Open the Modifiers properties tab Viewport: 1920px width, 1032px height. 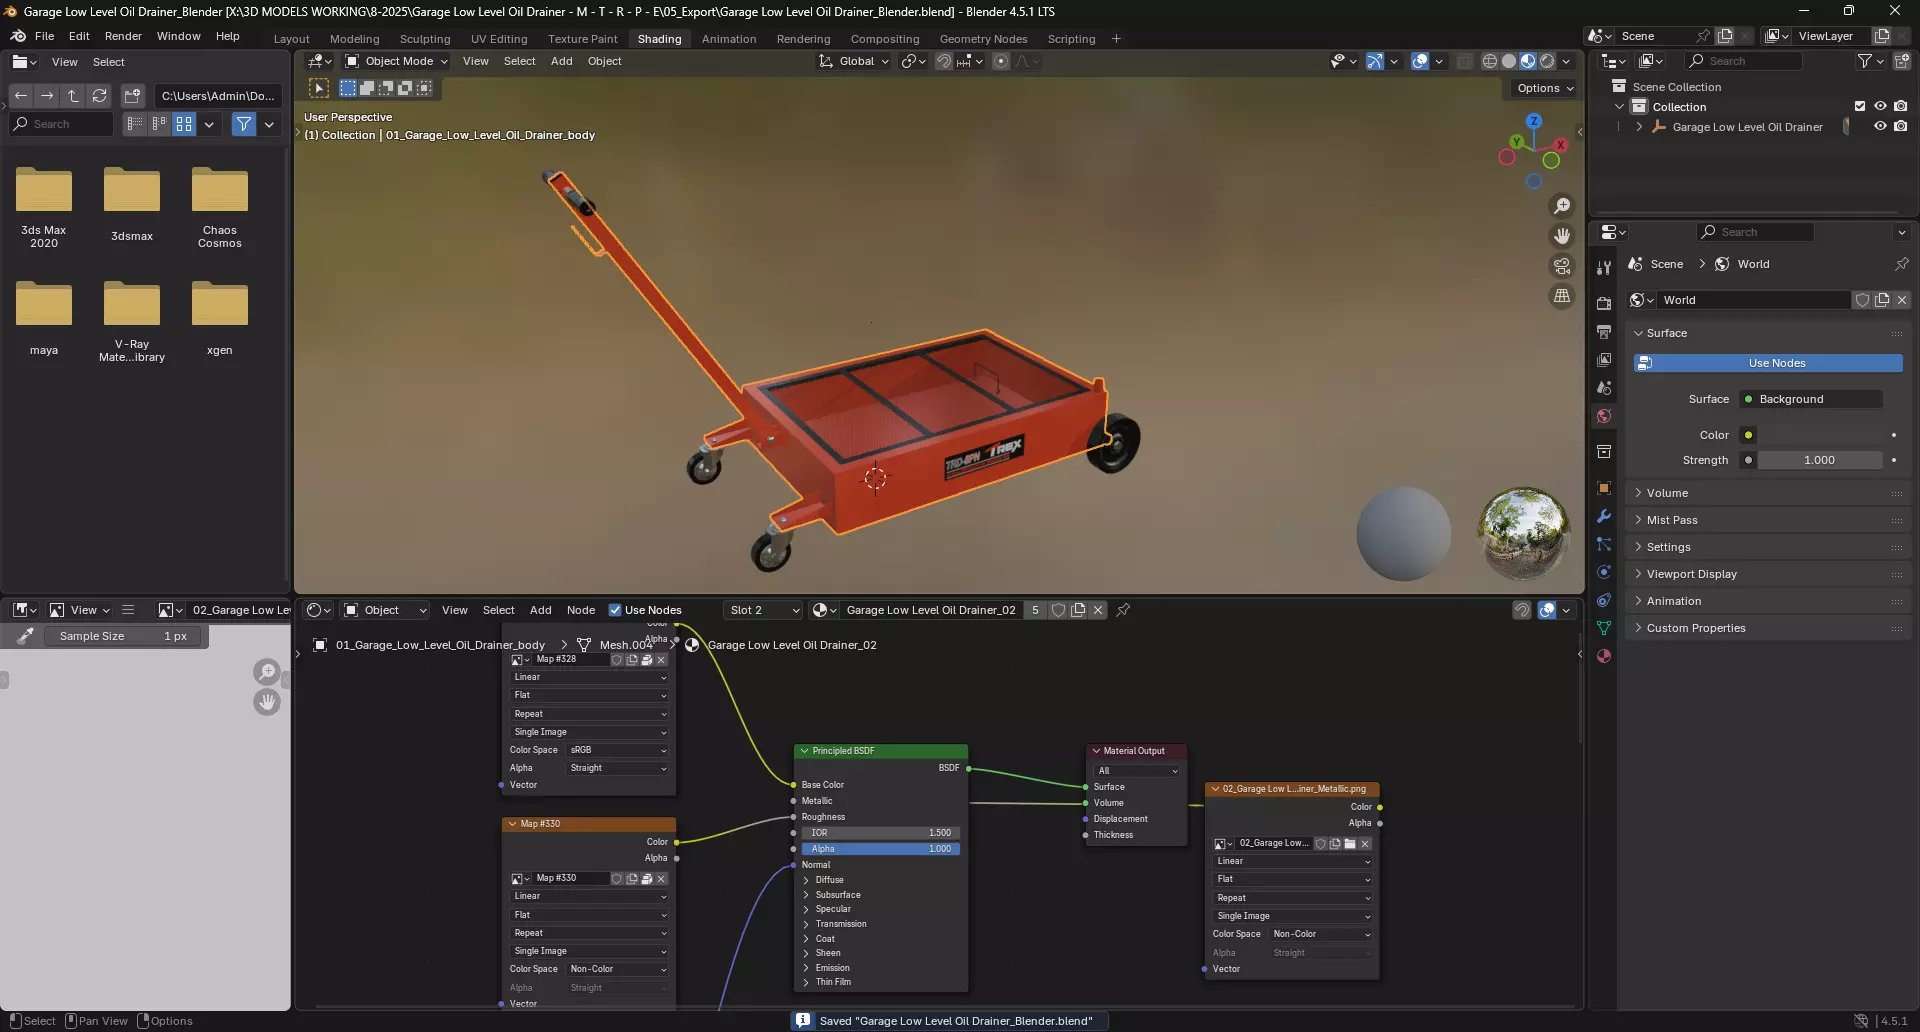point(1604,516)
